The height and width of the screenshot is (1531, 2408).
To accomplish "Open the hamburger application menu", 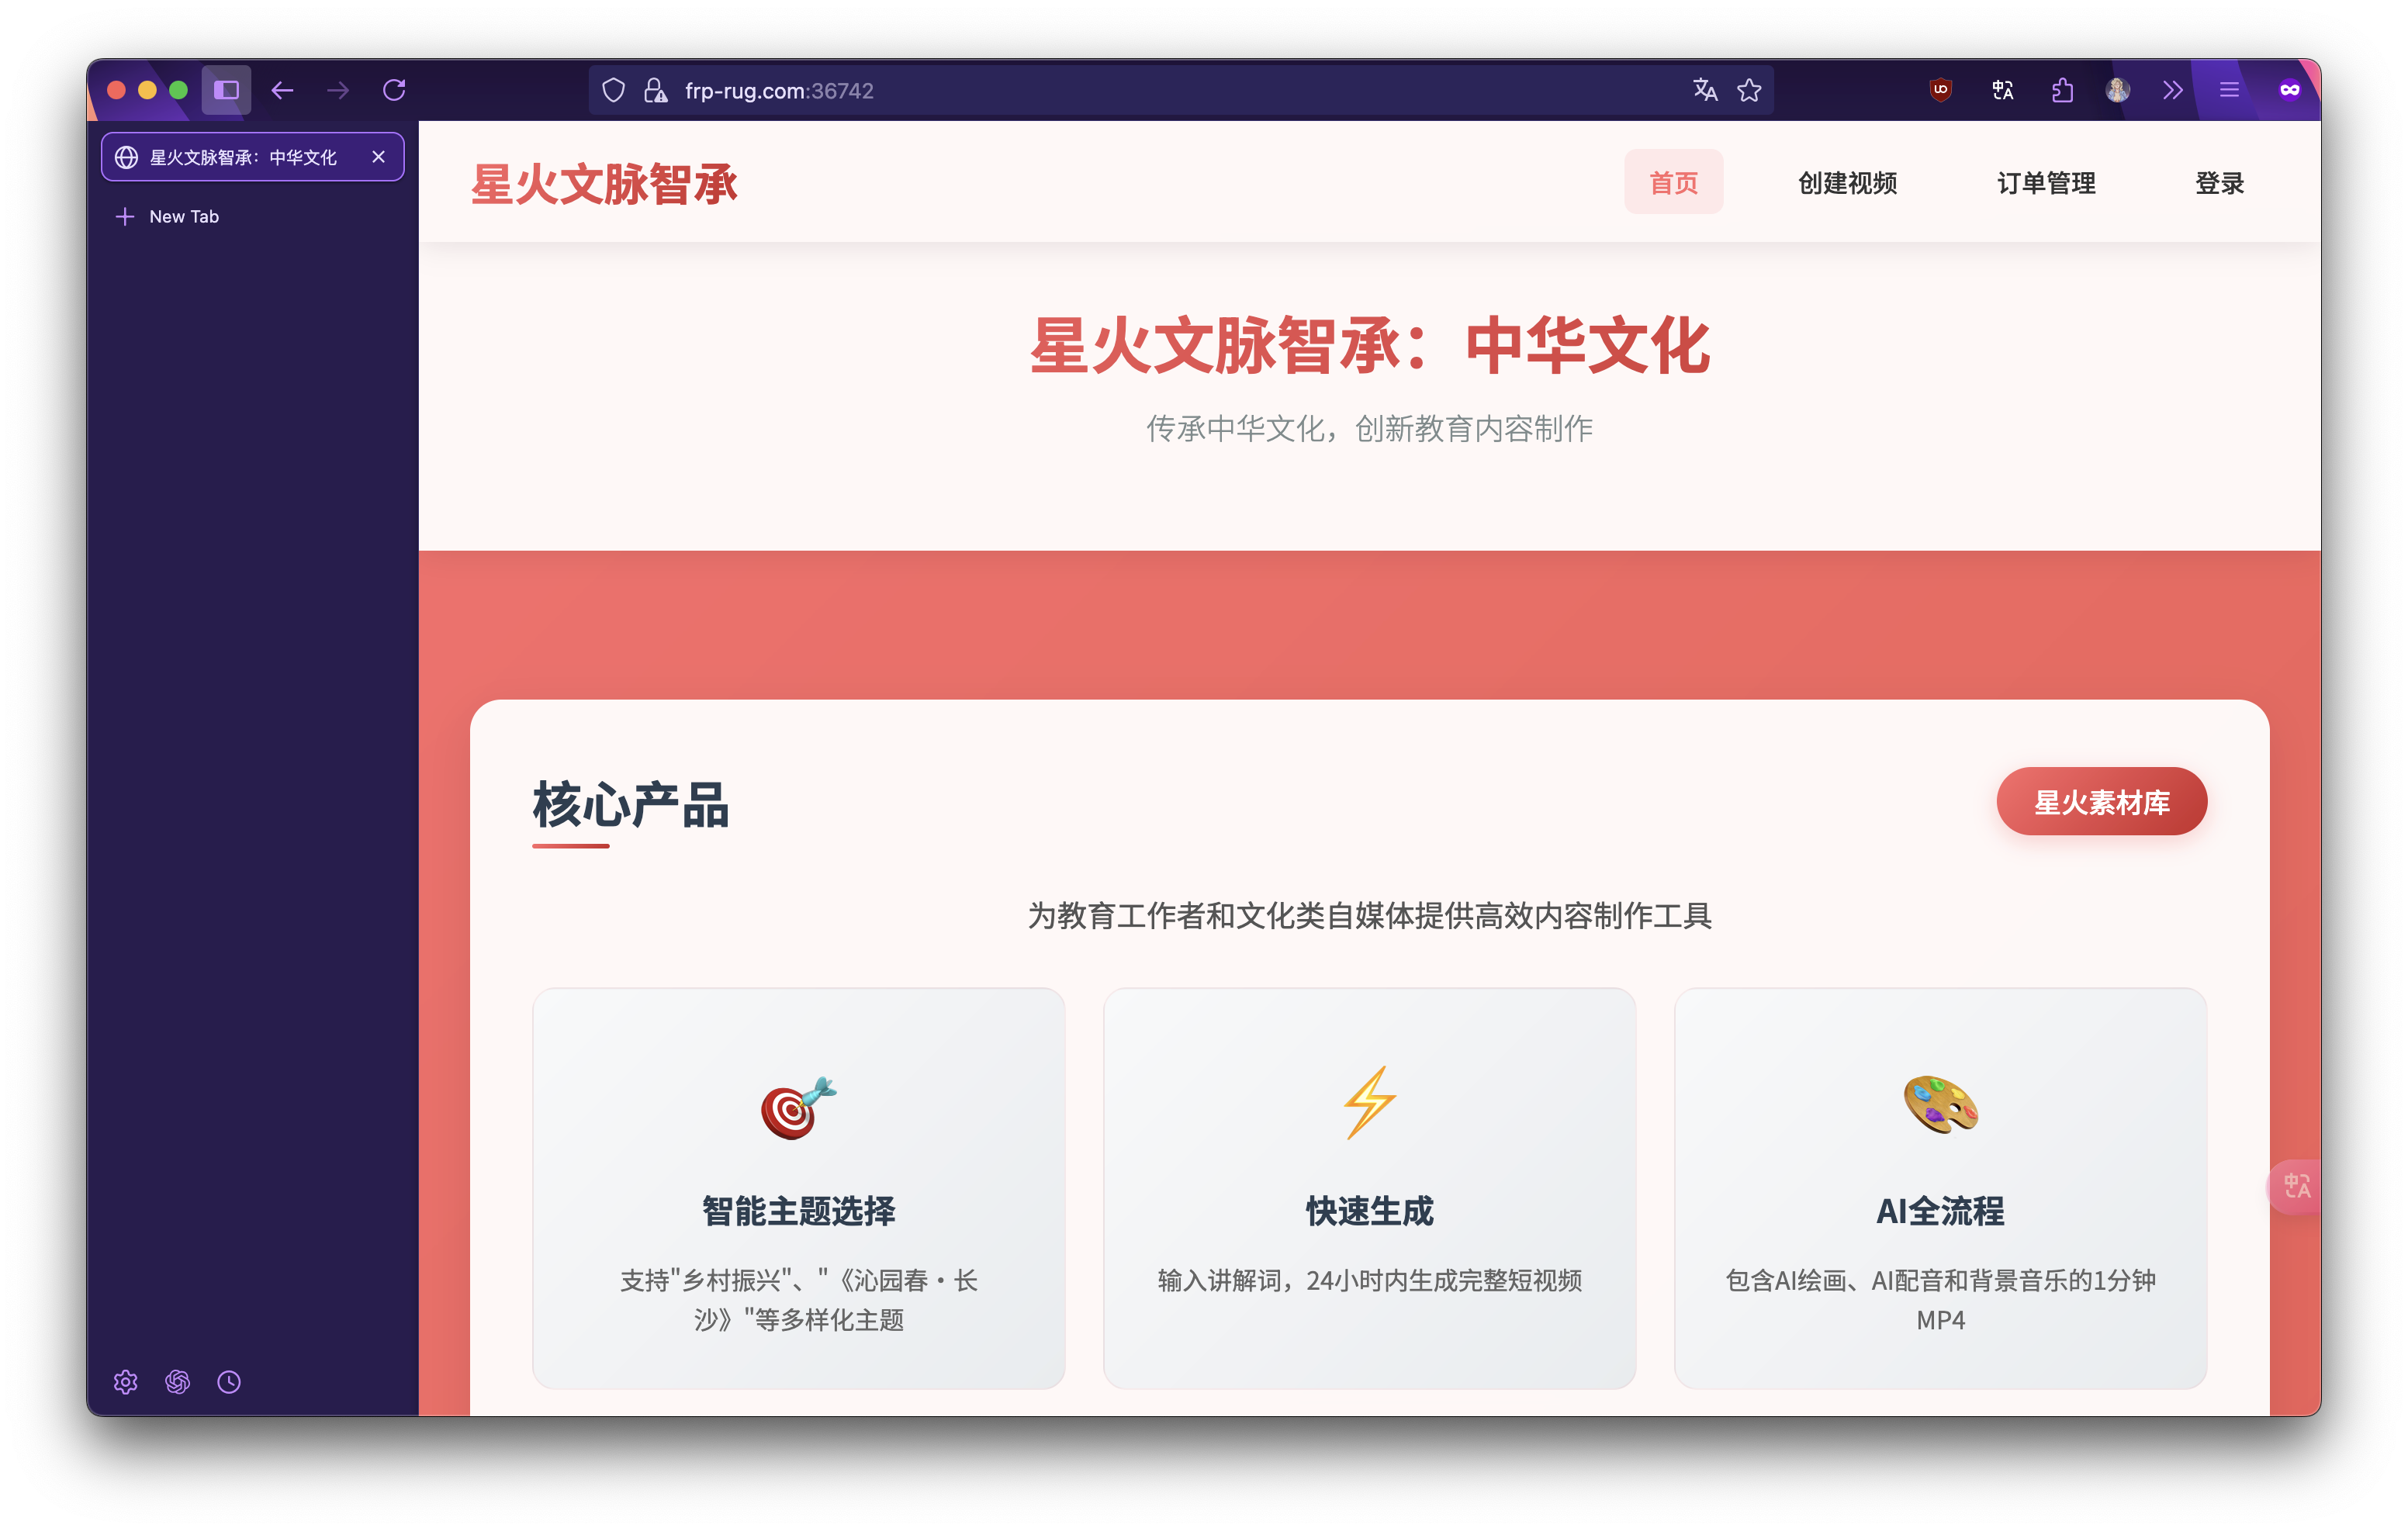I will (2229, 91).
